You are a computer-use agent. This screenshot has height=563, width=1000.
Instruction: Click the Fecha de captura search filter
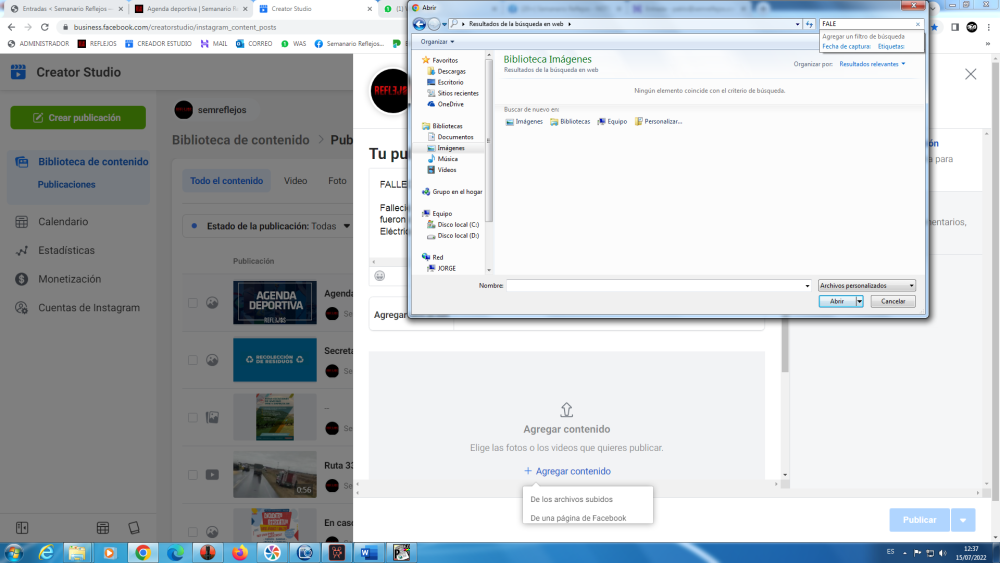(x=846, y=47)
